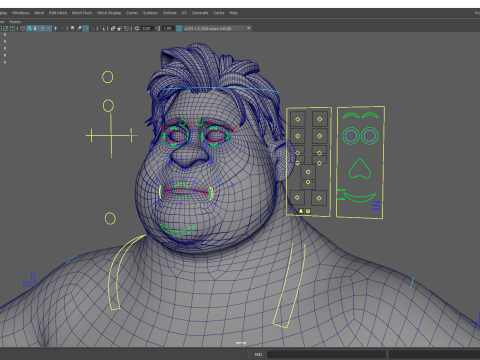
Task: Toggle the first highlighted shading icon in the viewport toolbar
Action: 29,28
